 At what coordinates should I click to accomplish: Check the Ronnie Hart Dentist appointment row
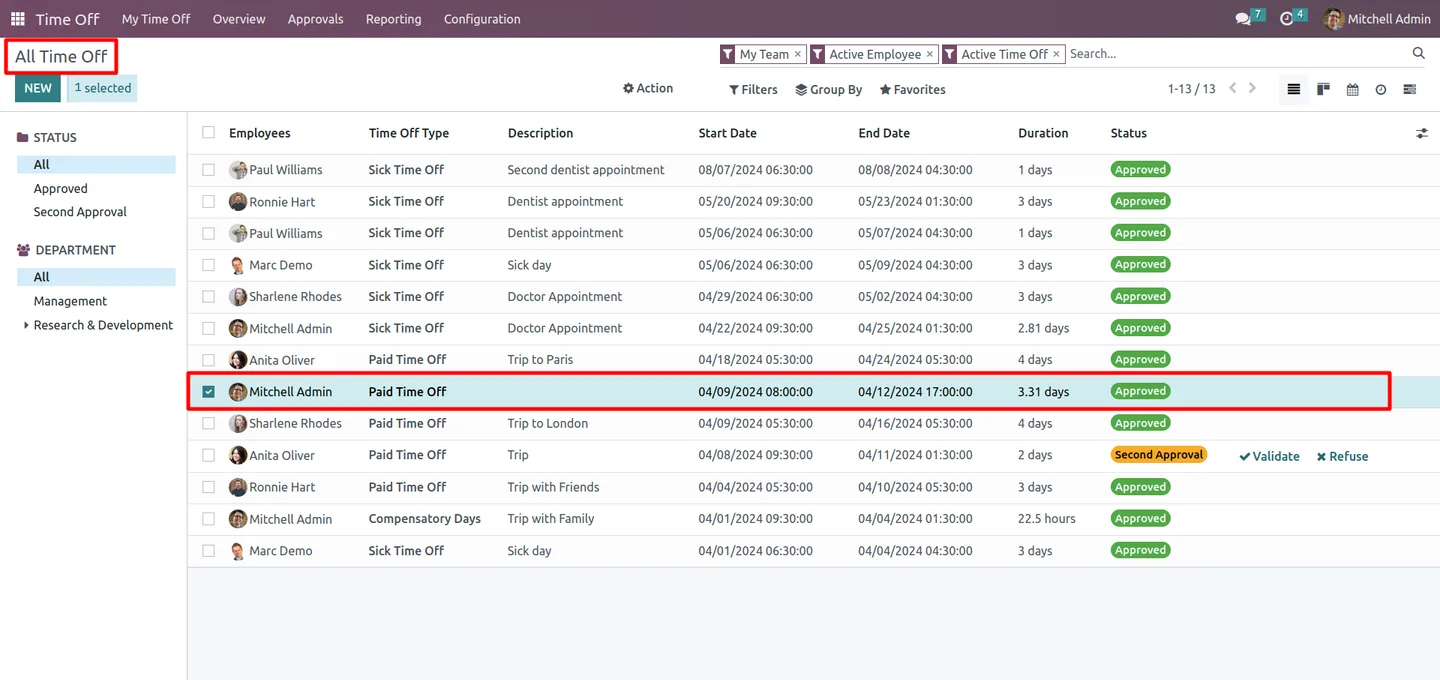[x=208, y=201]
